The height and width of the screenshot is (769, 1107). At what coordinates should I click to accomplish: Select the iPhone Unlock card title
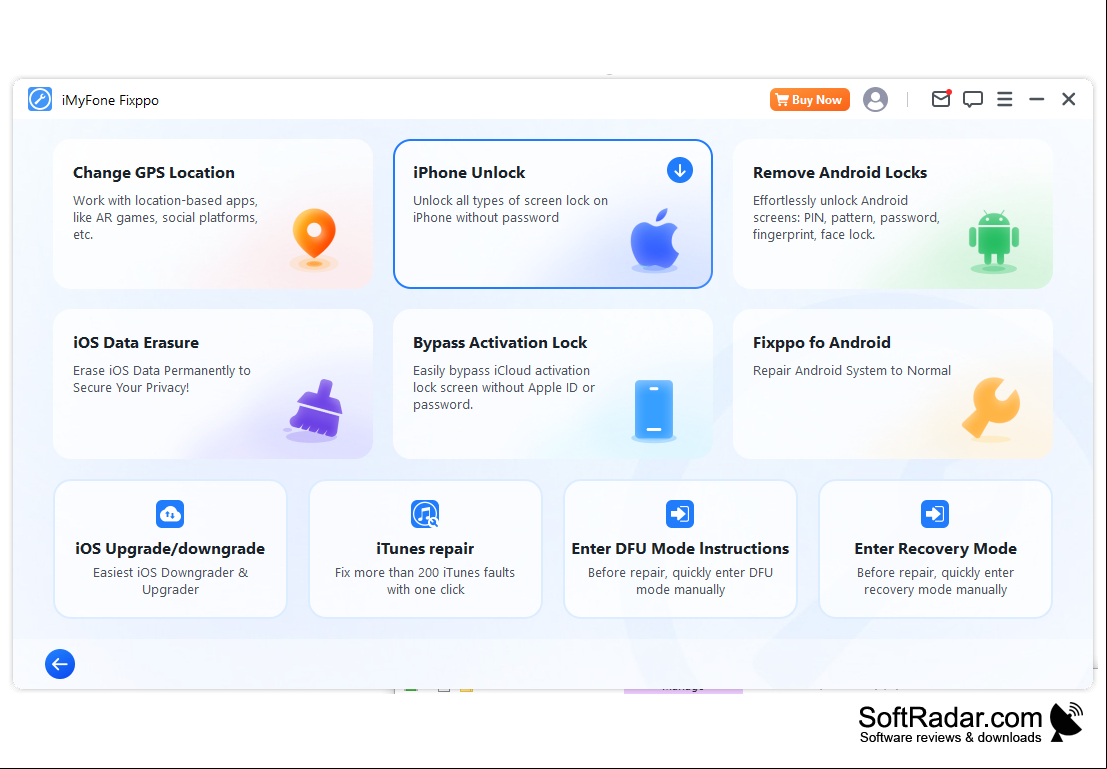[469, 172]
